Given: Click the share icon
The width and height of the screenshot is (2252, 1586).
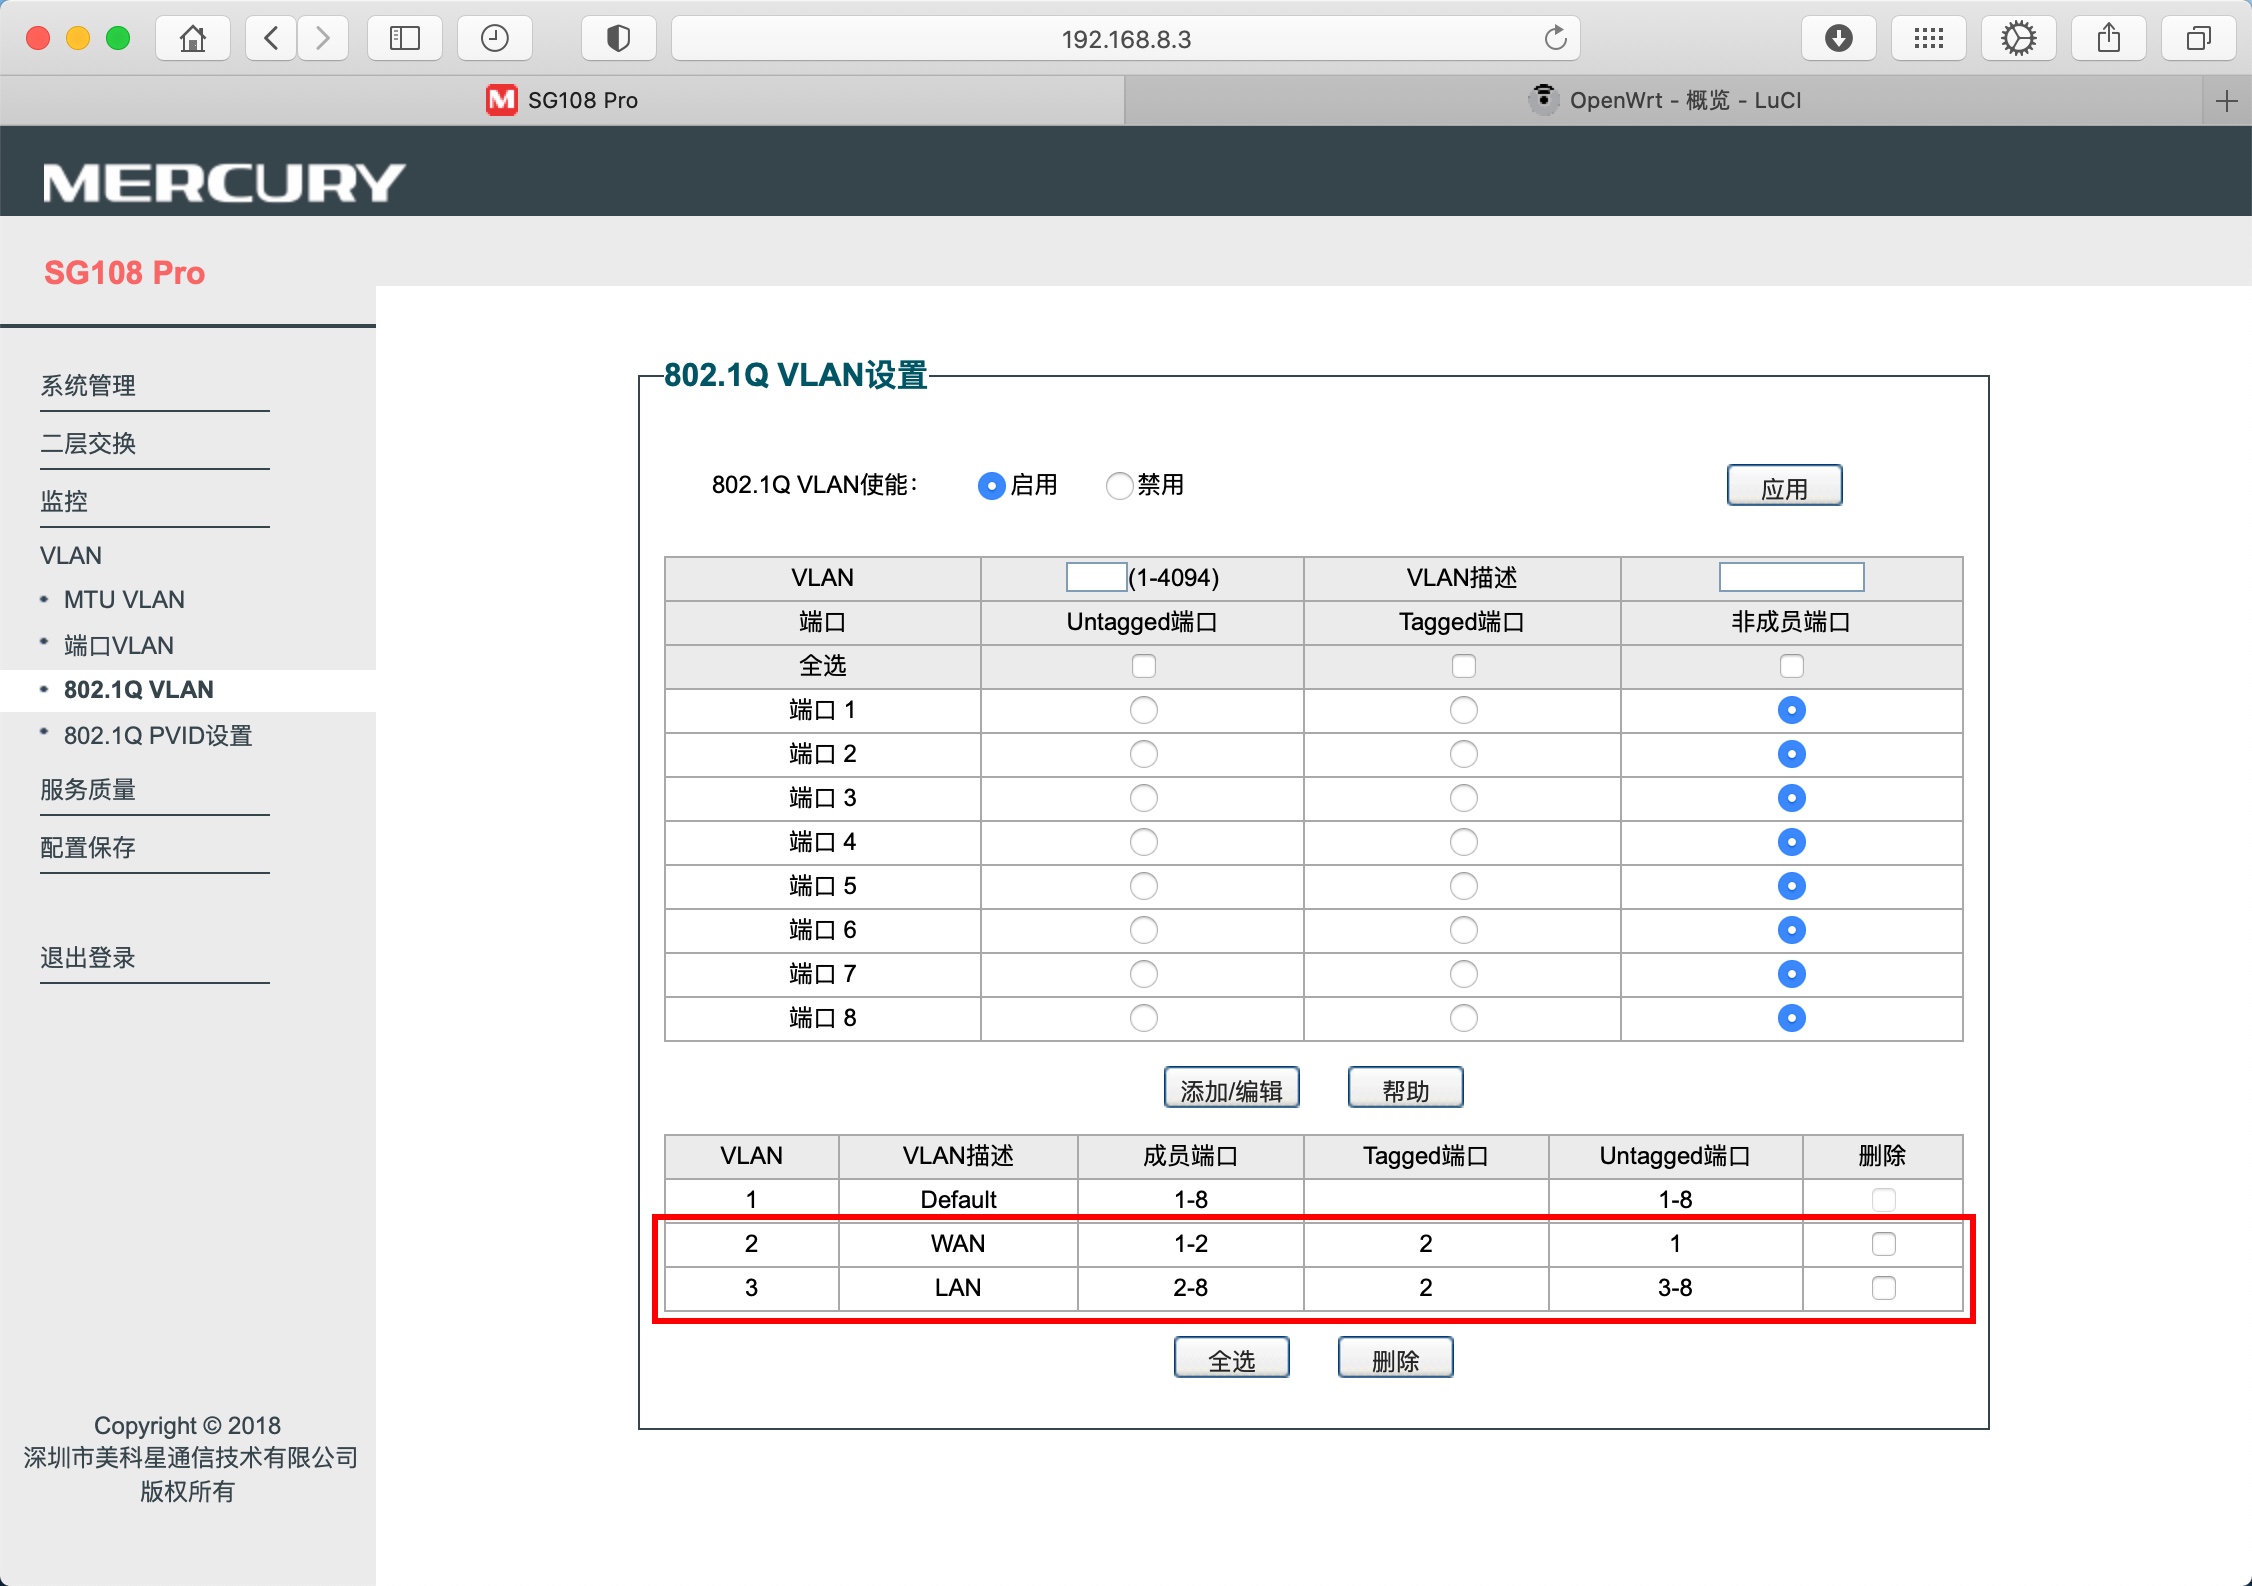Looking at the screenshot, I should (2108, 38).
